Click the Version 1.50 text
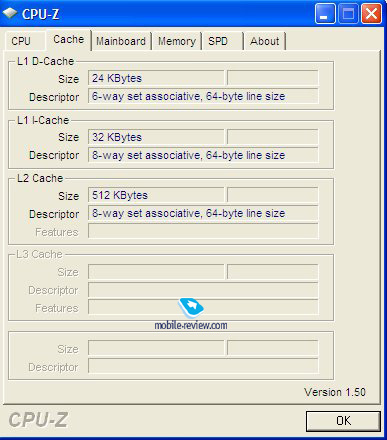The image size is (387, 440). [335, 392]
